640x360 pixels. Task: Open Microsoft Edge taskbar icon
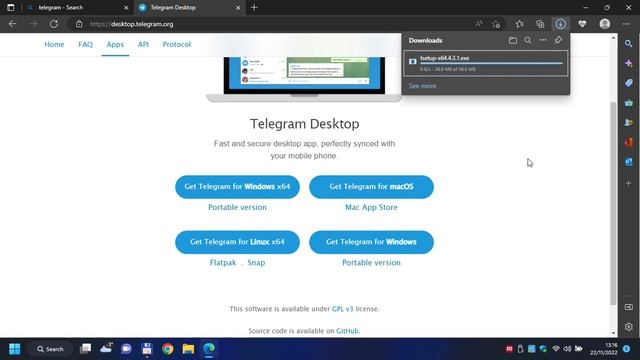[x=209, y=349]
